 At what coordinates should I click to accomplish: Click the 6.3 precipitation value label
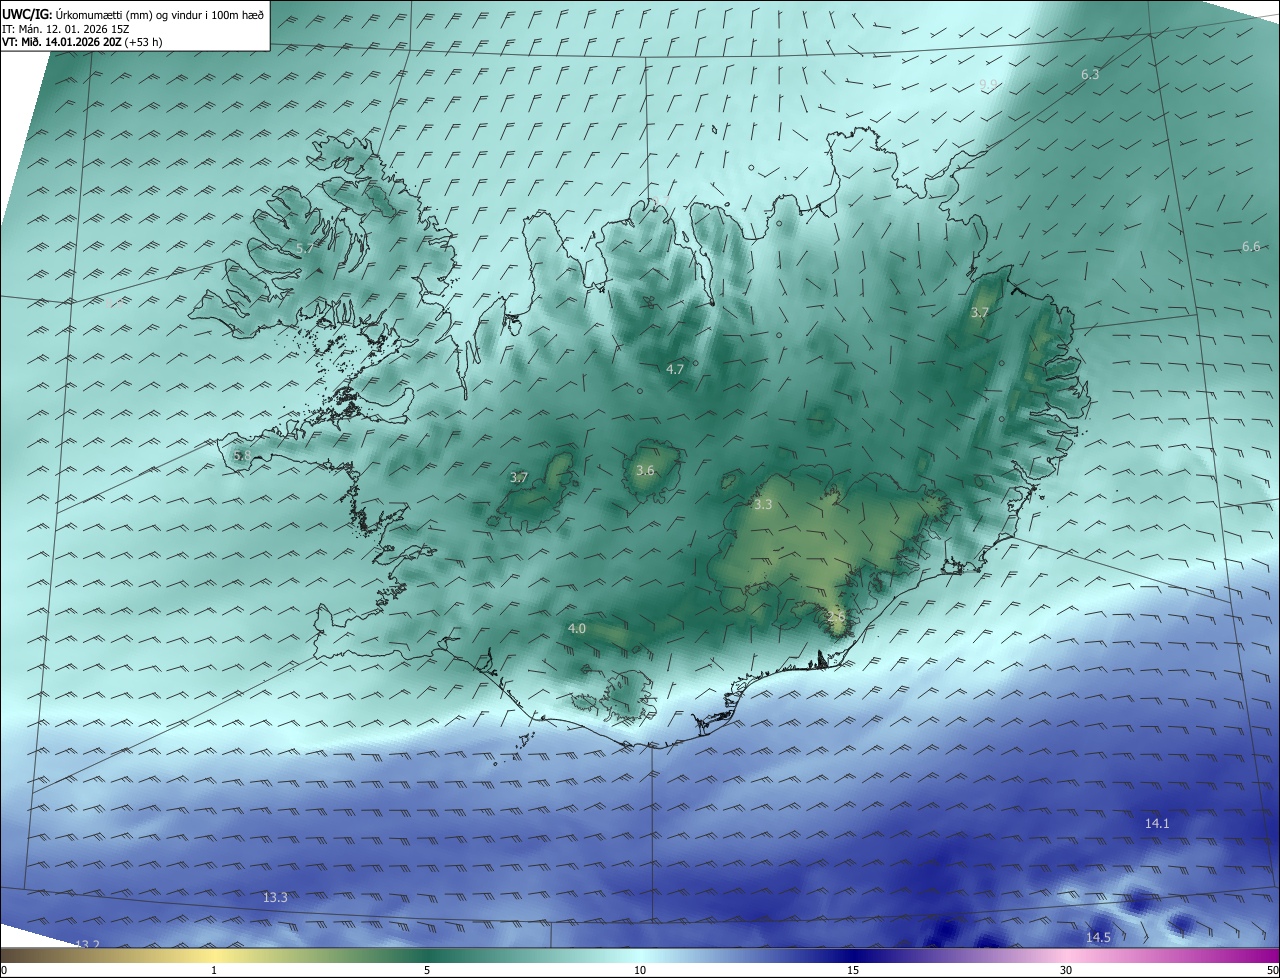click(x=1090, y=75)
